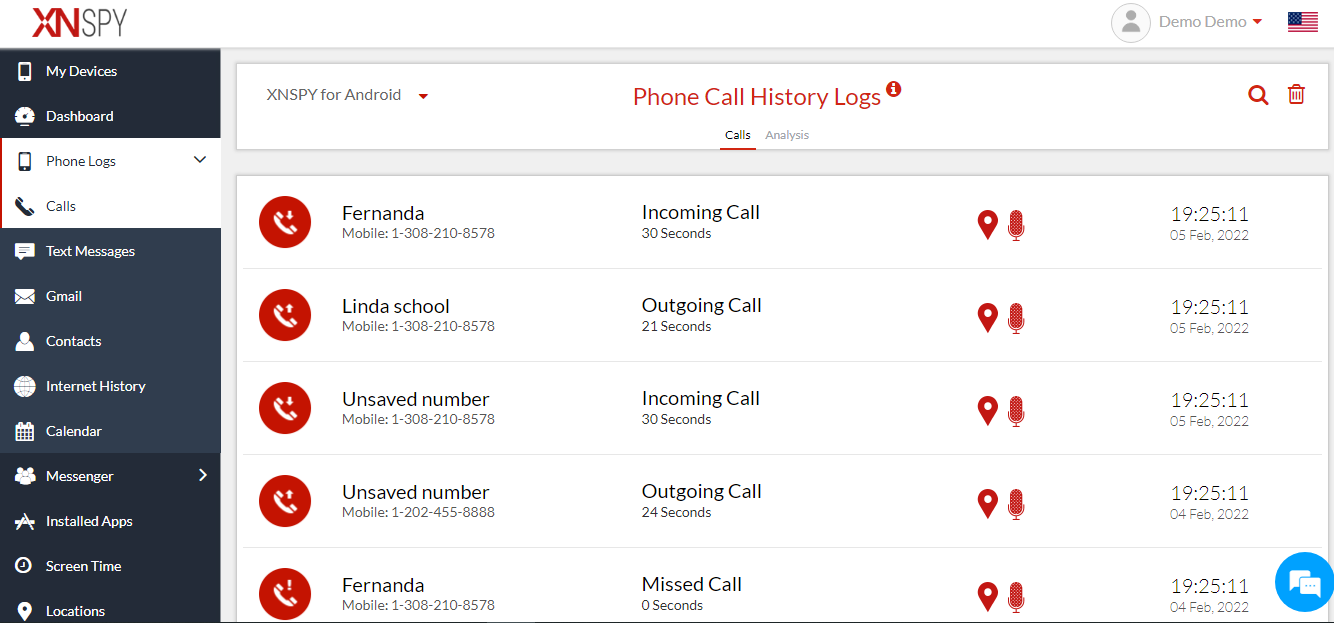The width and height of the screenshot is (1334, 623).
Task: Click the info icon beside Phone Call History Logs
Action: (894, 89)
